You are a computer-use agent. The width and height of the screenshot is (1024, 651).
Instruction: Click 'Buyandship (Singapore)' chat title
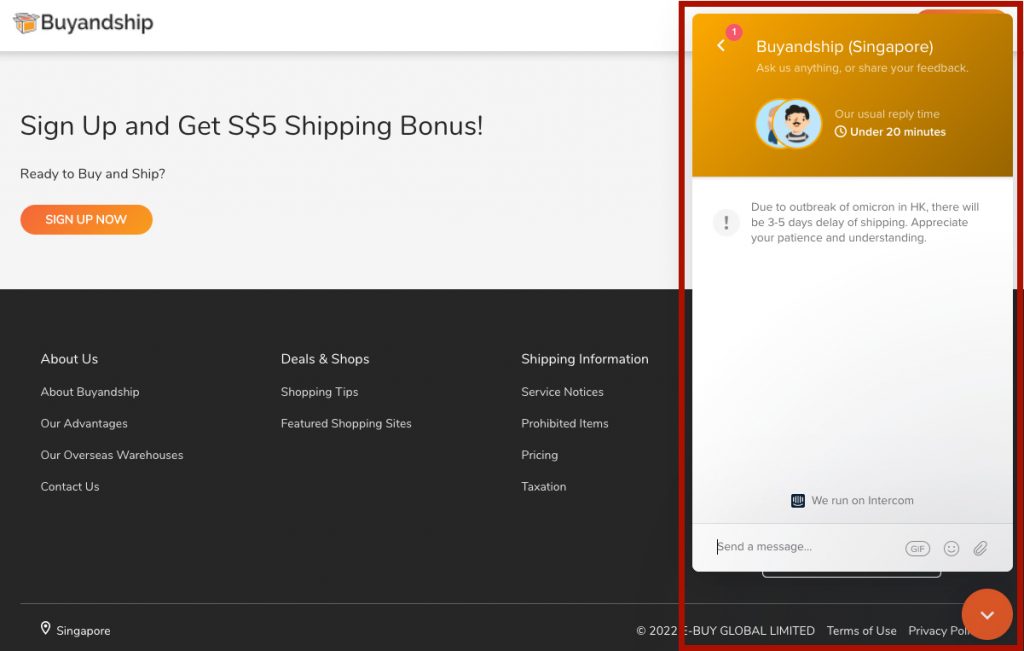tap(844, 47)
